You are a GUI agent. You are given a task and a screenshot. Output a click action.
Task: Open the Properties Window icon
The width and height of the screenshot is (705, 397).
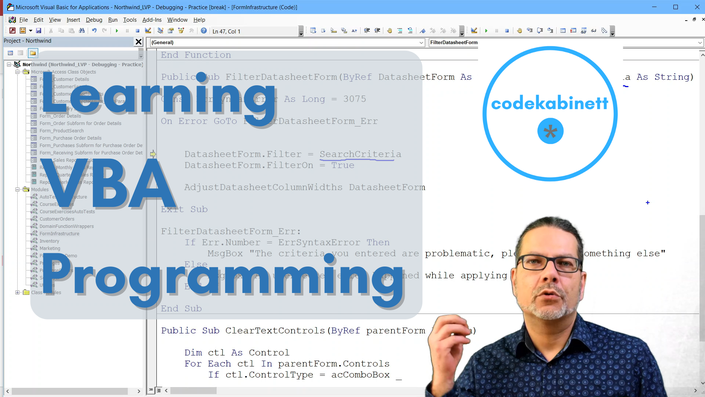170,31
